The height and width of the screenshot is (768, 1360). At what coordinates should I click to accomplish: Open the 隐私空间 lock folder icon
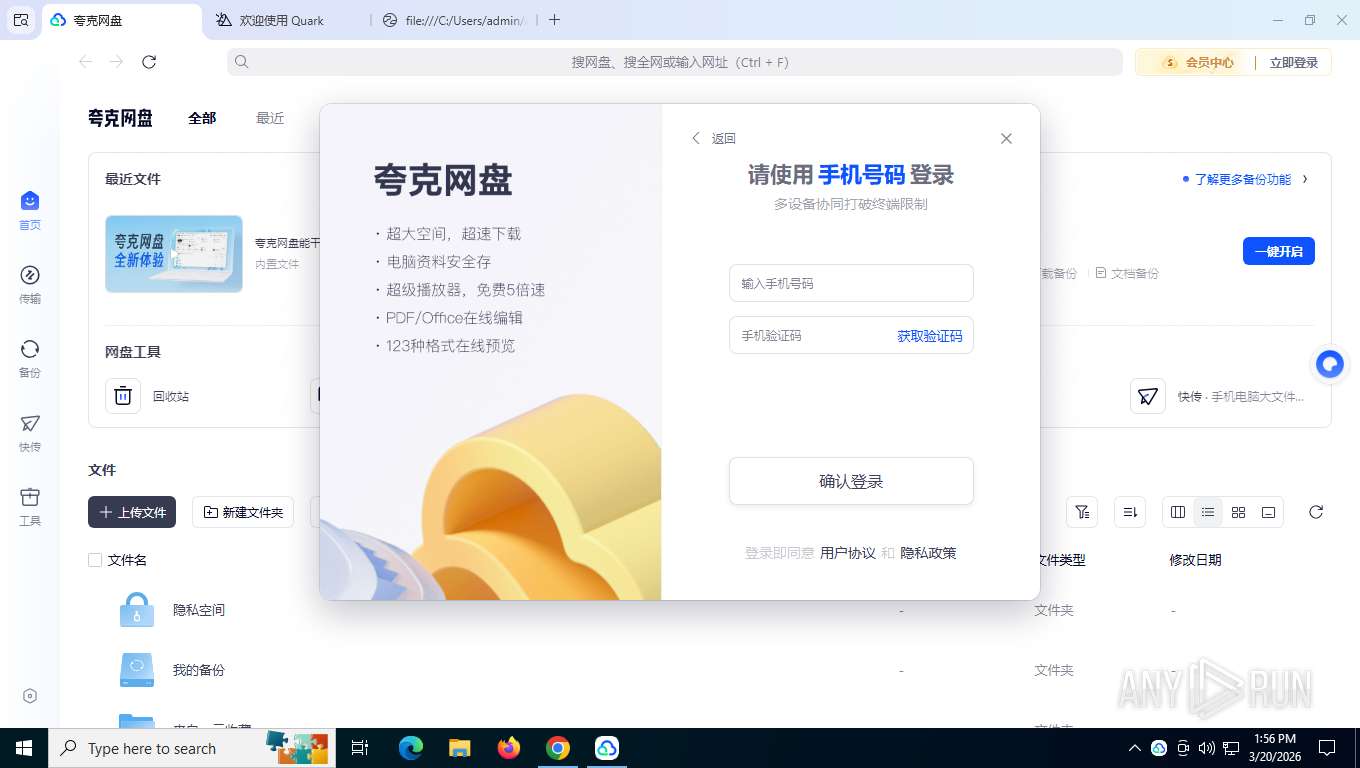click(x=137, y=610)
